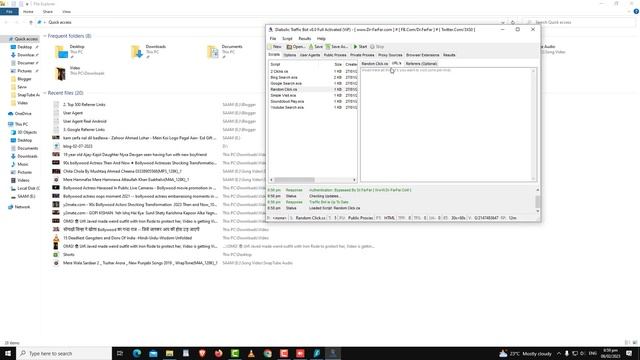The height and width of the screenshot is (360, 640).
Task: Select recent file 'User Agent'
Action: coord(73,113)
